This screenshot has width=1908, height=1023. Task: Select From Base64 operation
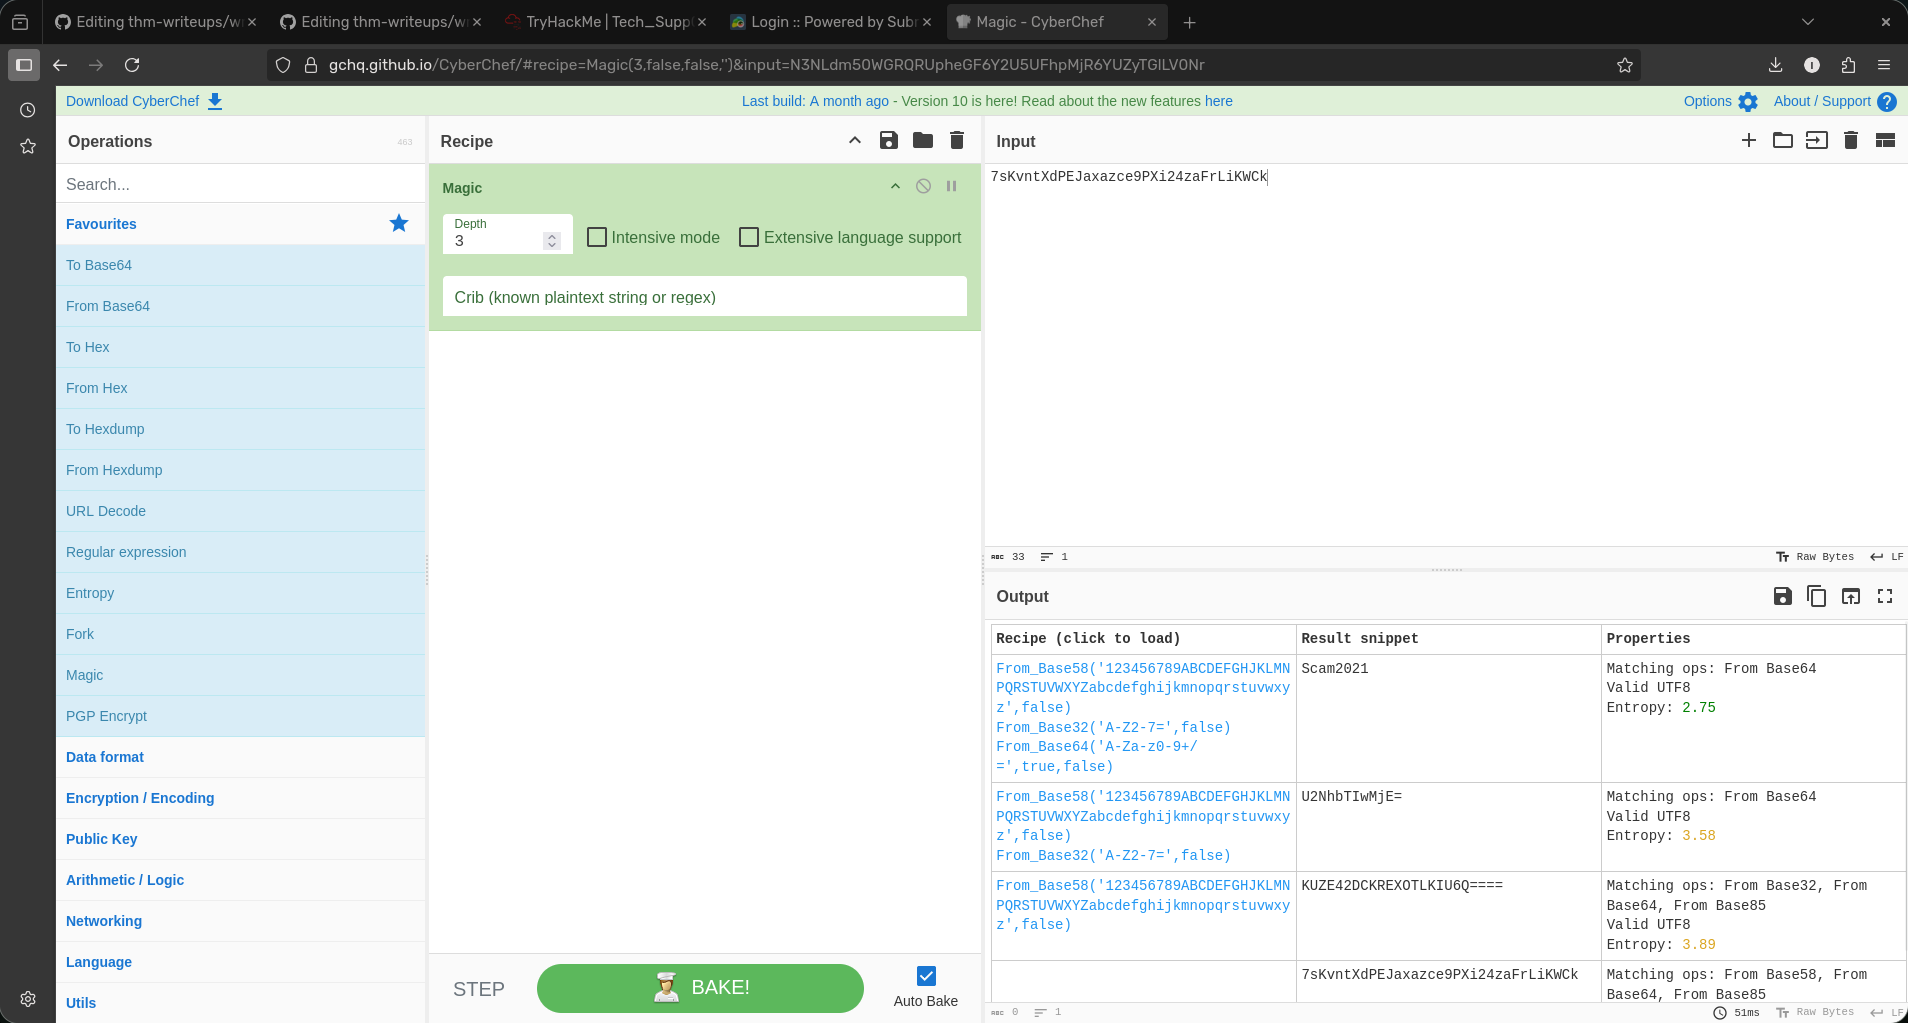[x=240, y=306]
